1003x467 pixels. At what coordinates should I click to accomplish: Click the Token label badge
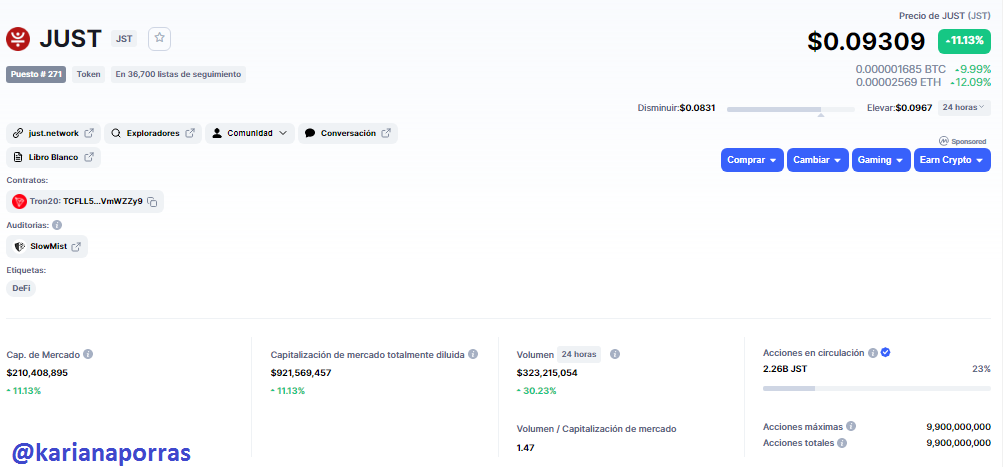(x=88, y=74)
